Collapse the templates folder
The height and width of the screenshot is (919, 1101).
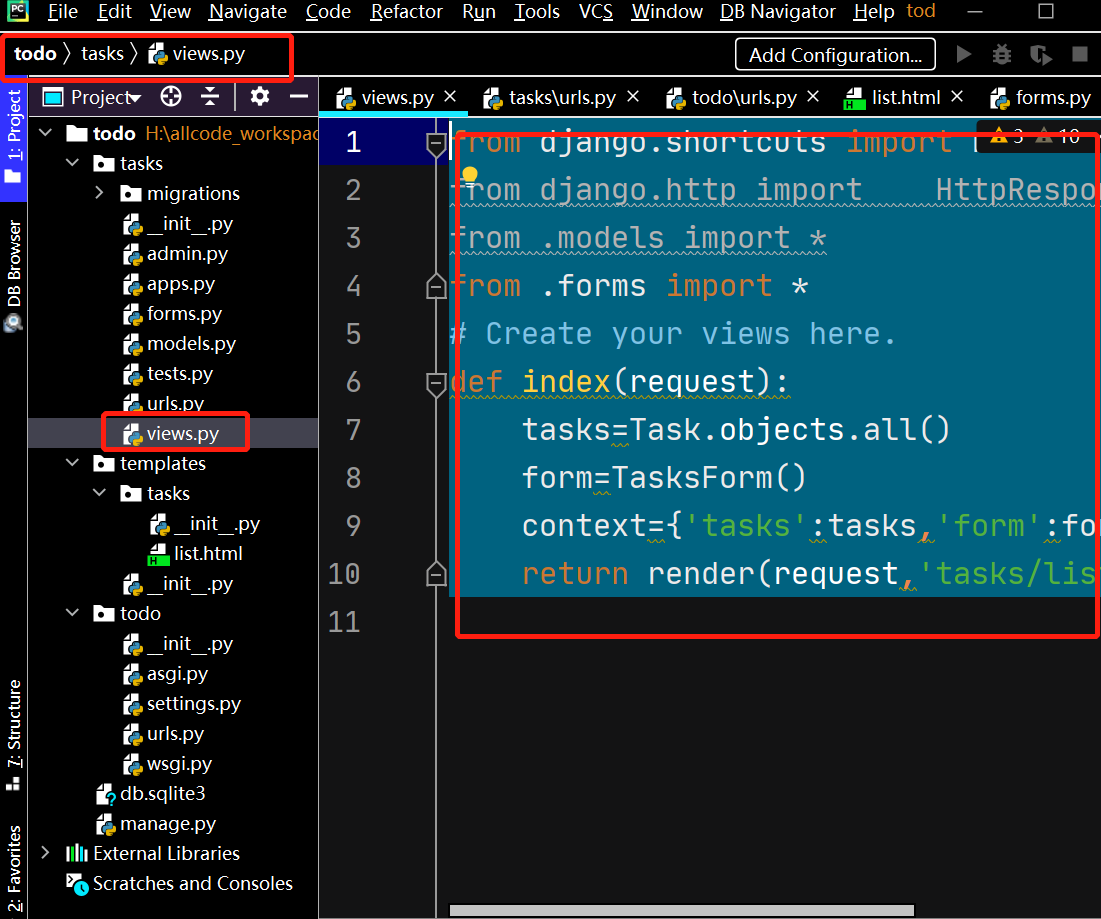(72, 463)
